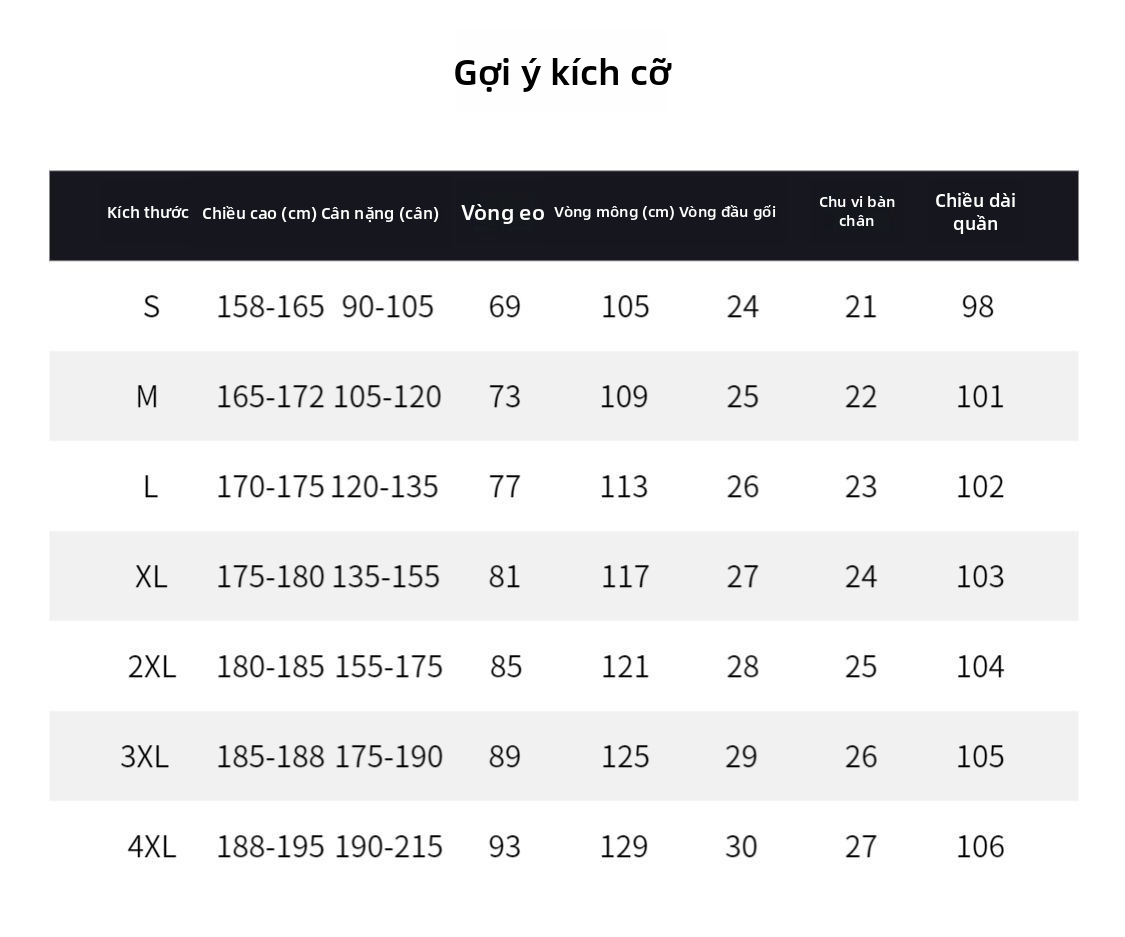Select the size M row label

tap(147, 397)
